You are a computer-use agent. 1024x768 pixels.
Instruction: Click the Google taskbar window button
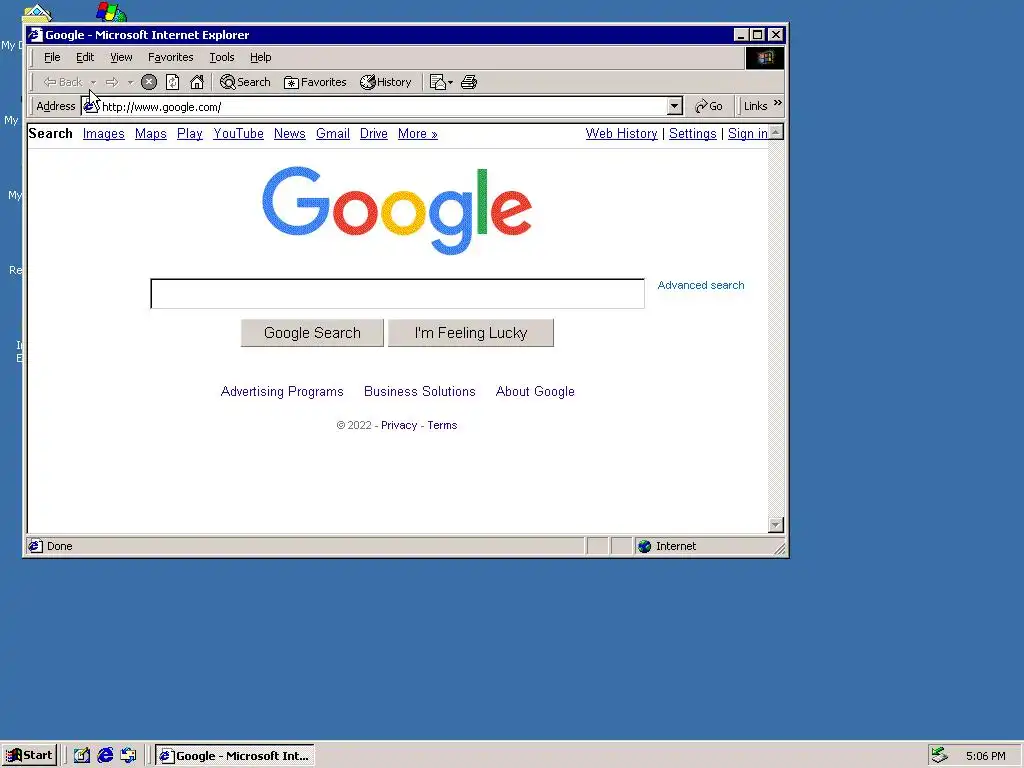pos(235,756)
